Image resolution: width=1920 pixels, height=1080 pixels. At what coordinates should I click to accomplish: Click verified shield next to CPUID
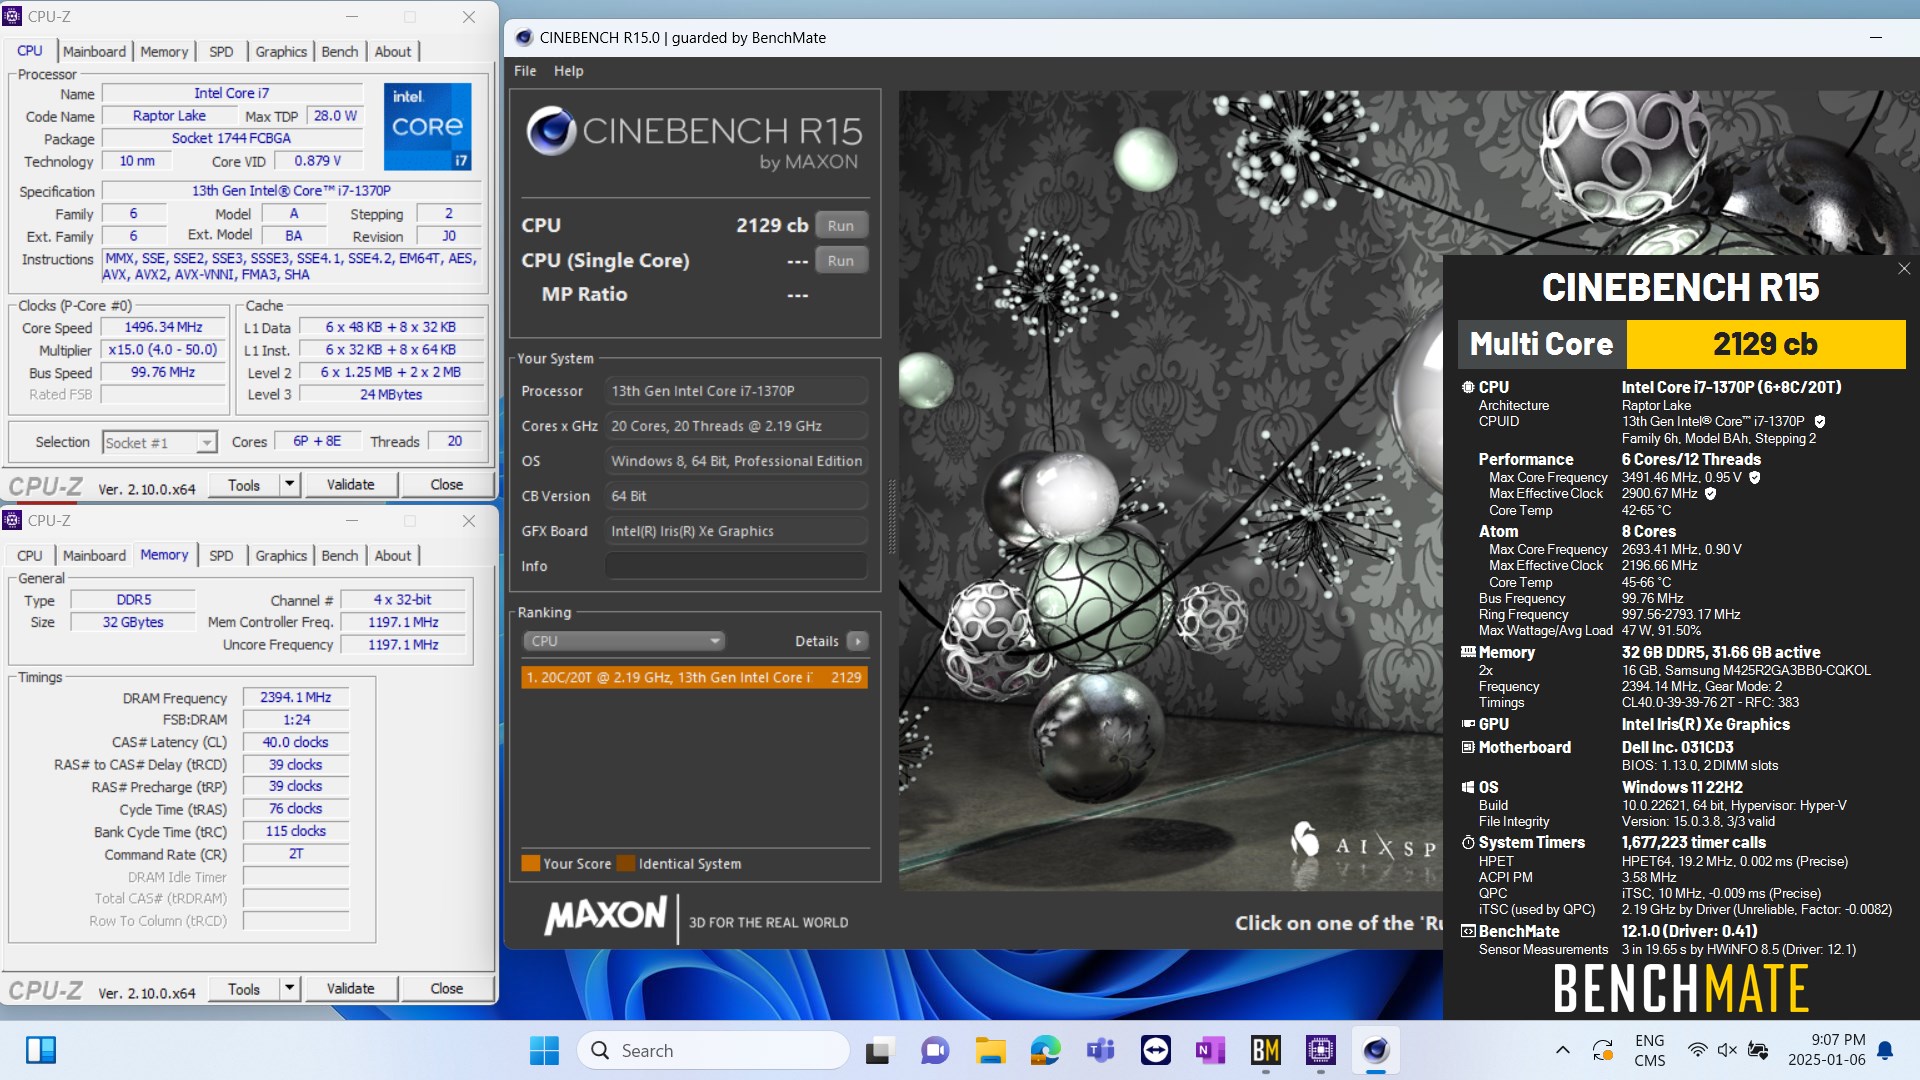click(x=1820, y=422)
